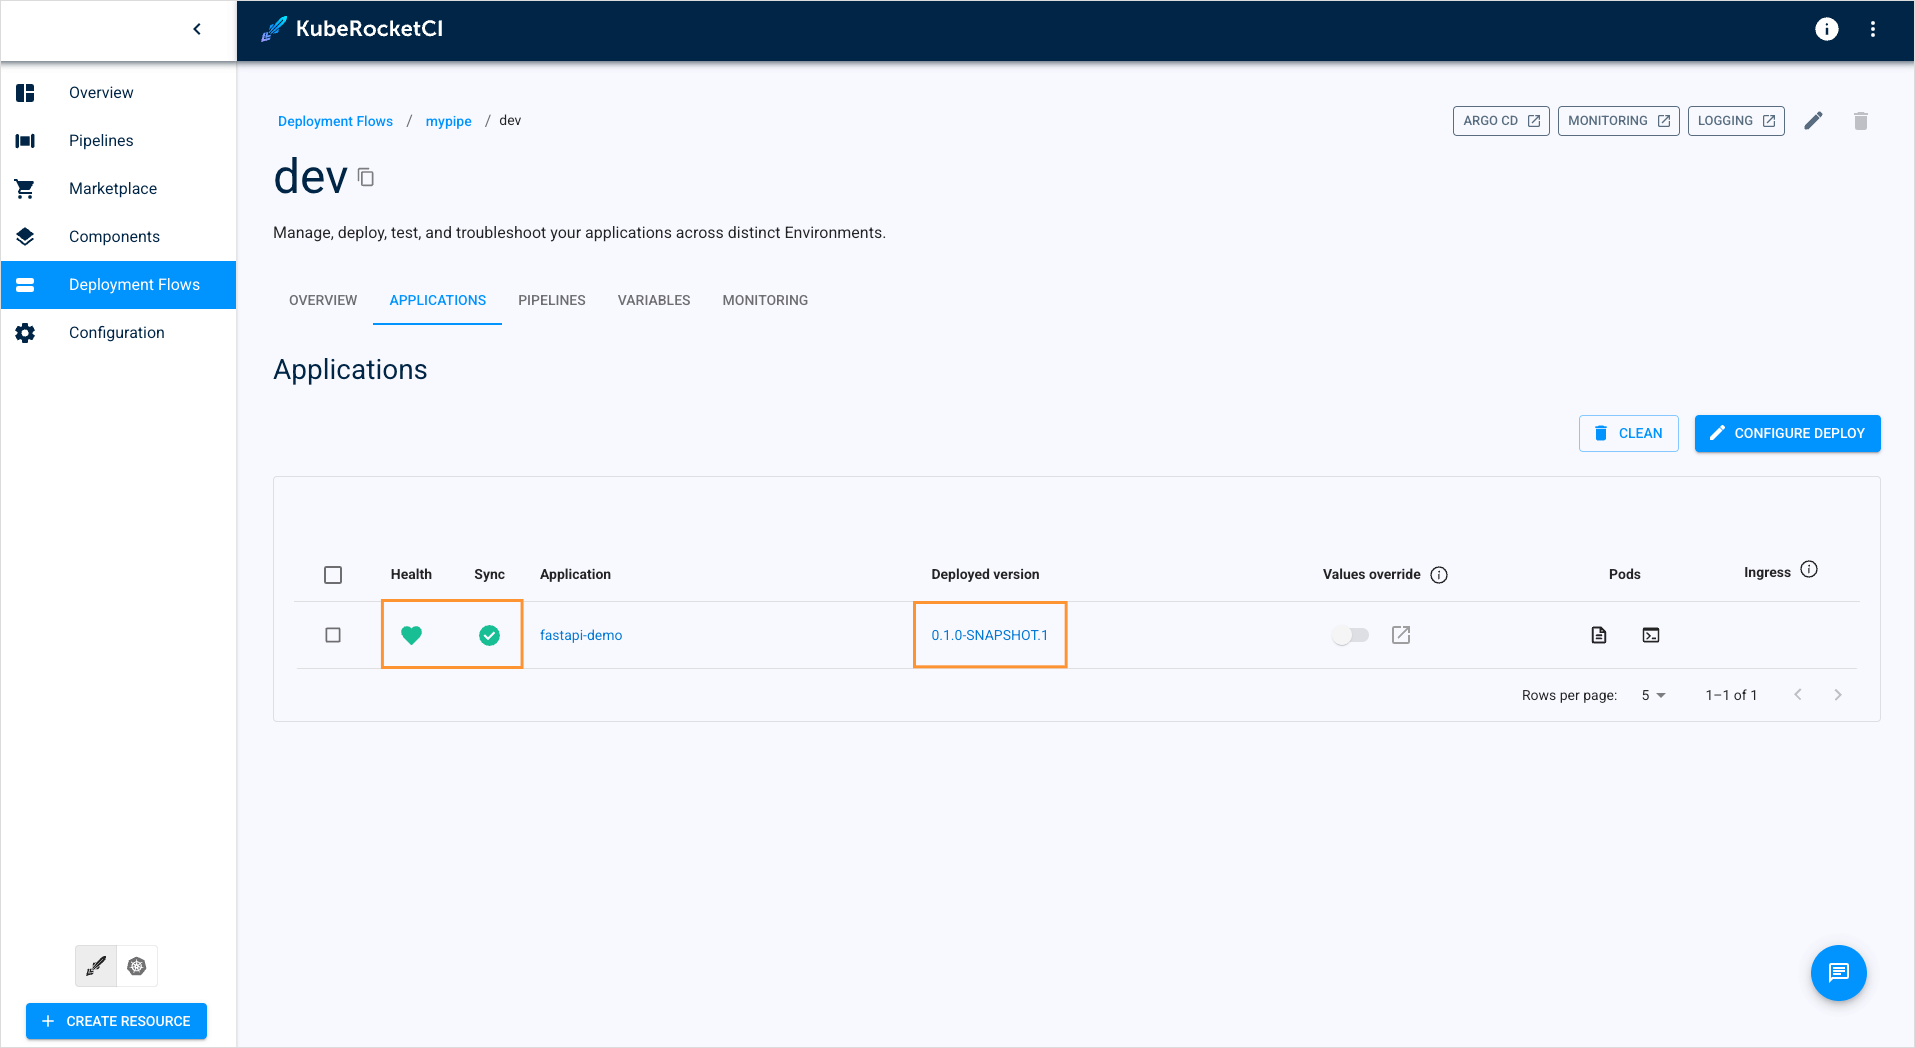This screenshot has width=1915, height=1048.
Task: Toggle Values override for fastapi-demo
Action: coord(1350,634)
